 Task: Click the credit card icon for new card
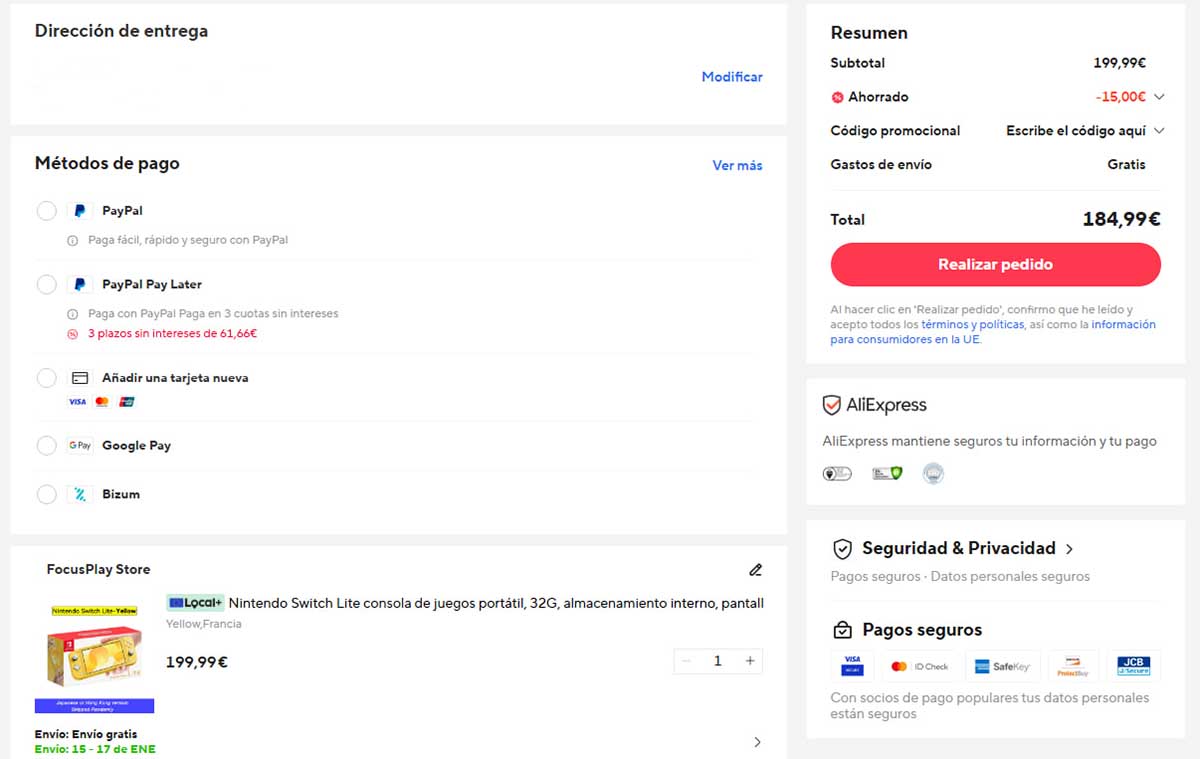(x=80, y=378)
